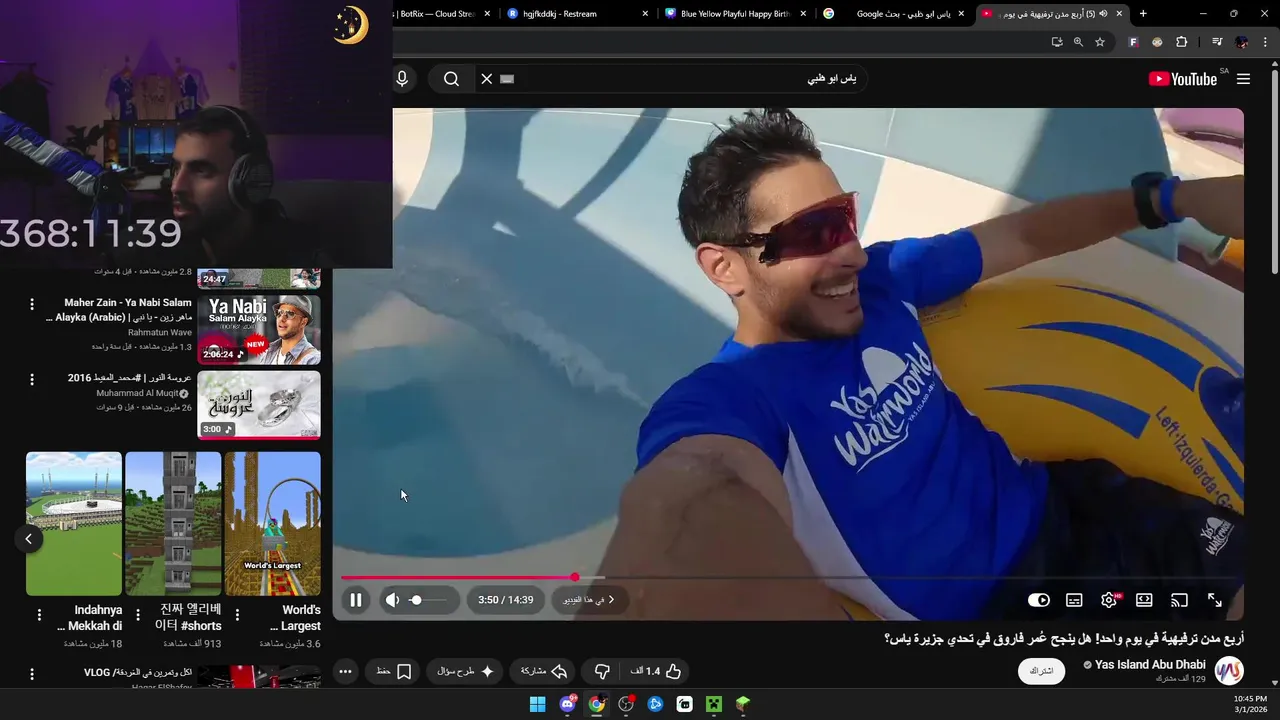The width and height of the screenshot is (1280, 720).
Task: Open options for World's Largest short
Action: coord(237,614)
